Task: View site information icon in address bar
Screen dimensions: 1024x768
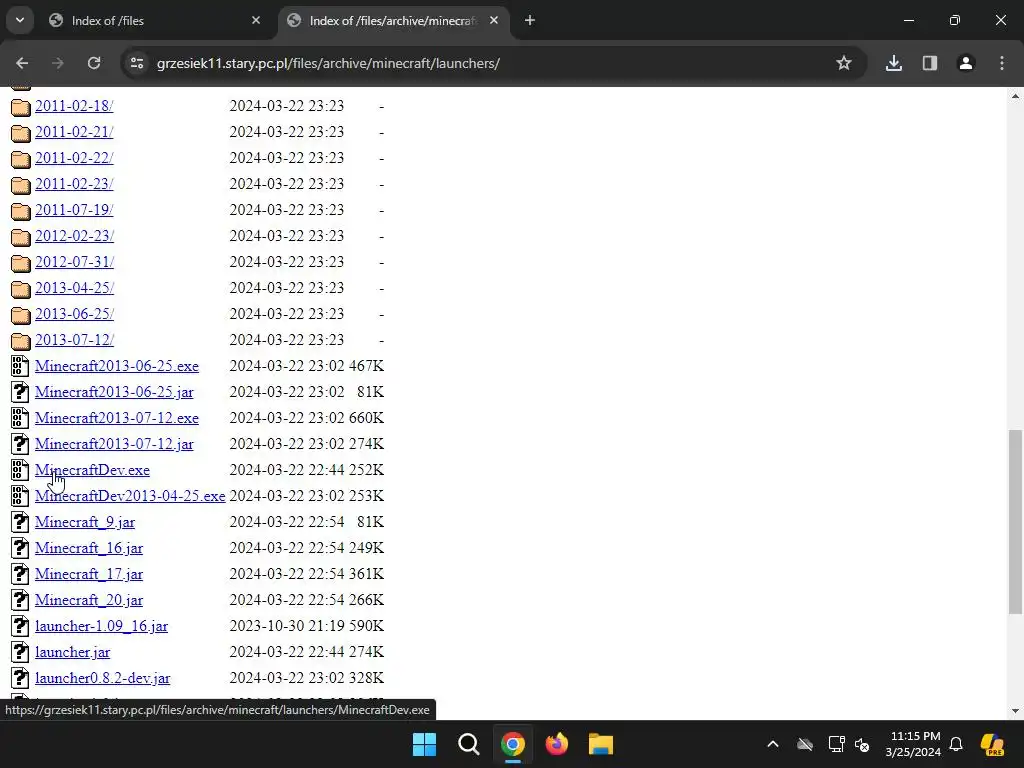Action: pyautogui.click(x=136, y=63)
